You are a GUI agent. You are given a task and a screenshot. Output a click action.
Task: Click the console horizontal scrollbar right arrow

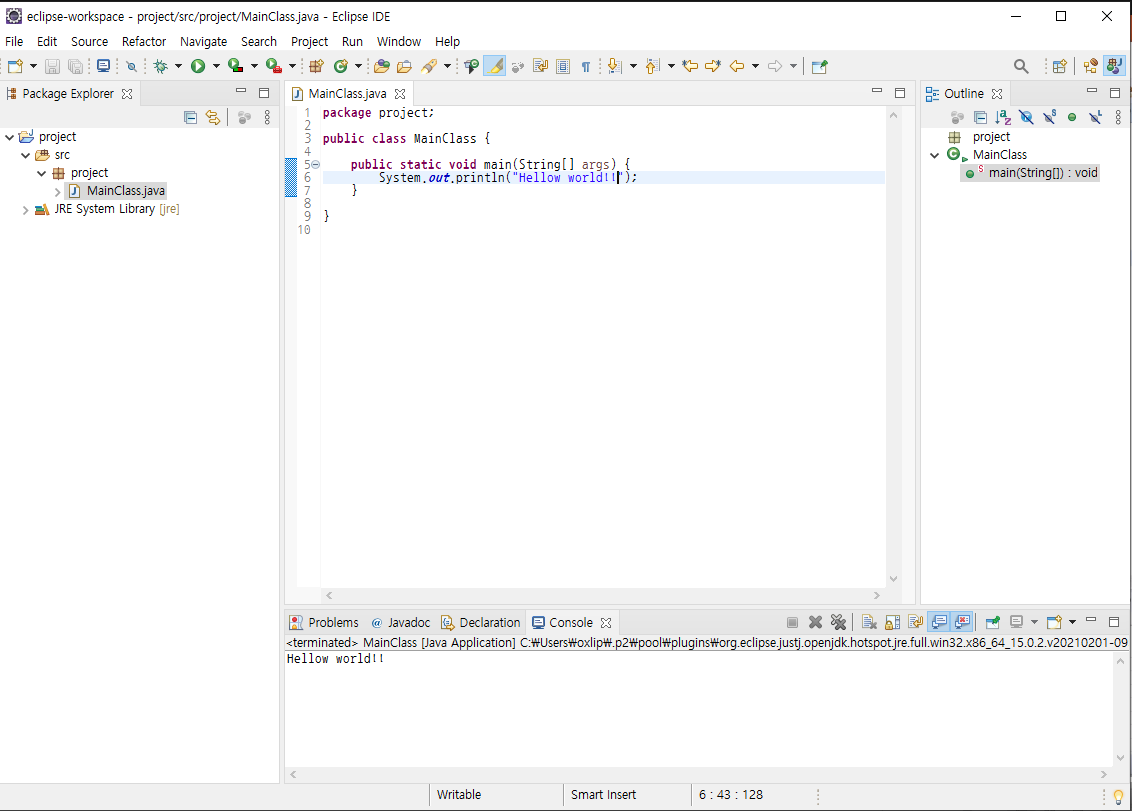pos(1104,774)
